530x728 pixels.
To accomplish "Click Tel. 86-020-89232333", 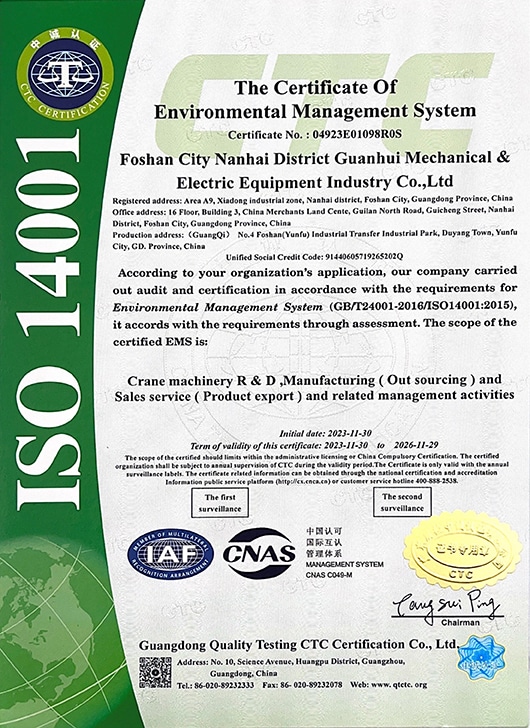I will point(215,685).
